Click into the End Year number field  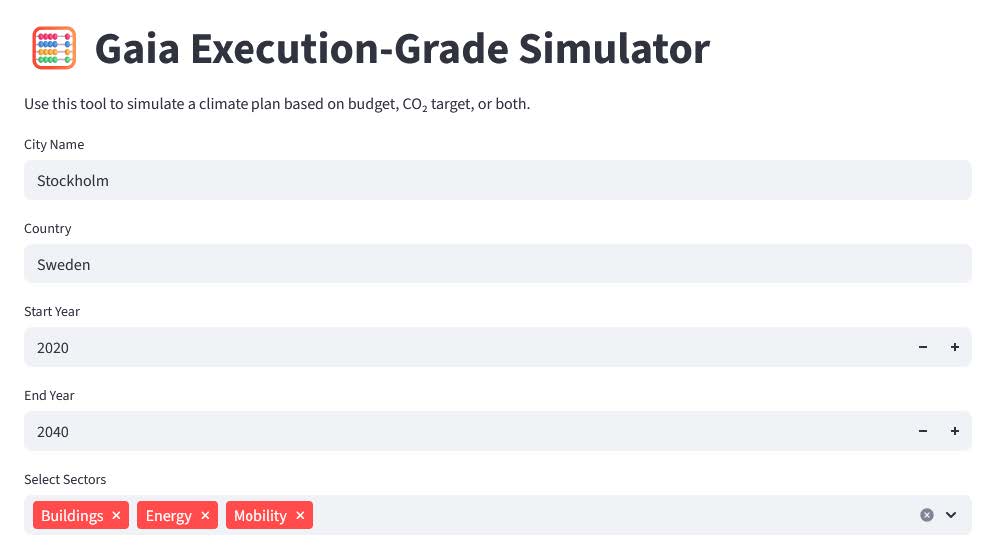[460, 432]
